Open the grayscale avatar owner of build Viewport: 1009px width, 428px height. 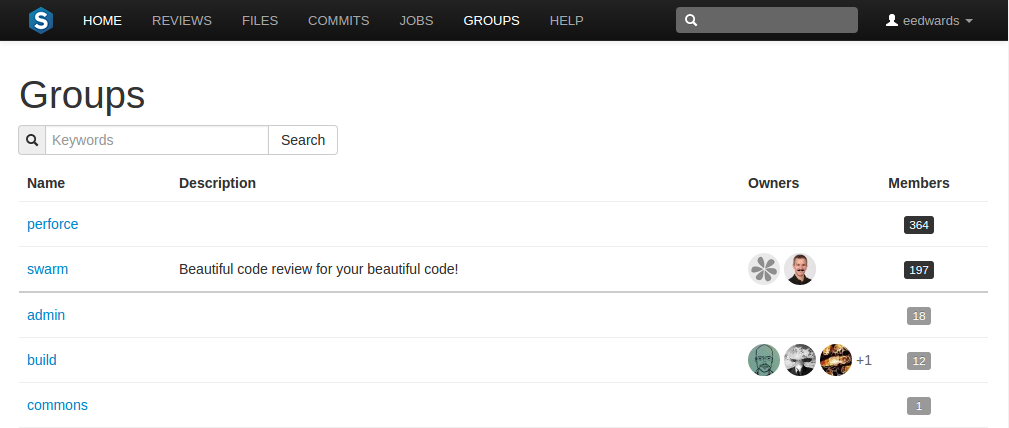800,360
